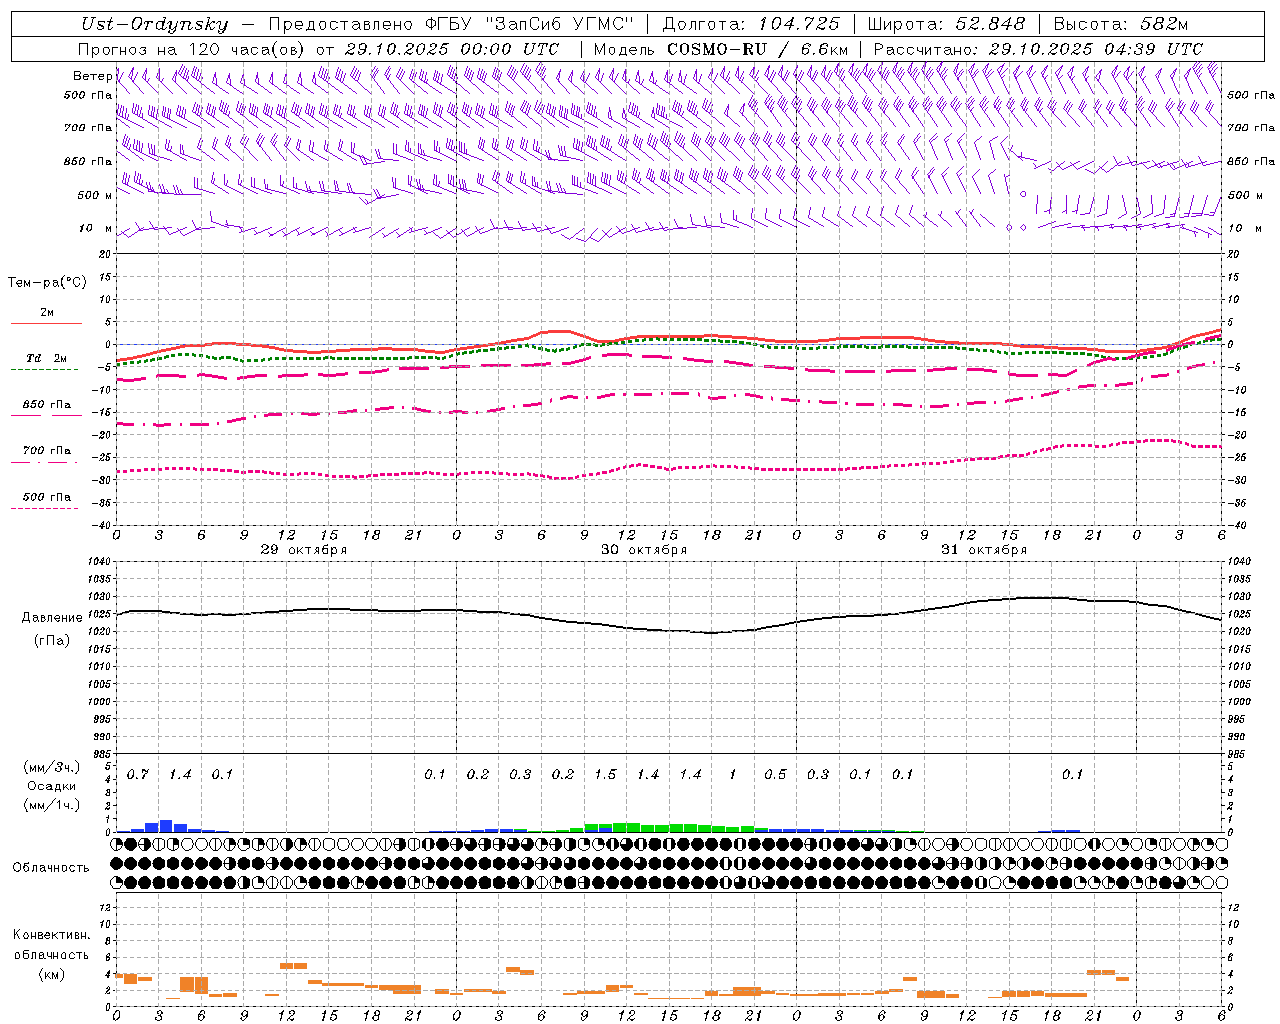1280x1024 pixels.
Task: Click the Модель COSMO-RU / 6.6км label
Action: (721, 49)
